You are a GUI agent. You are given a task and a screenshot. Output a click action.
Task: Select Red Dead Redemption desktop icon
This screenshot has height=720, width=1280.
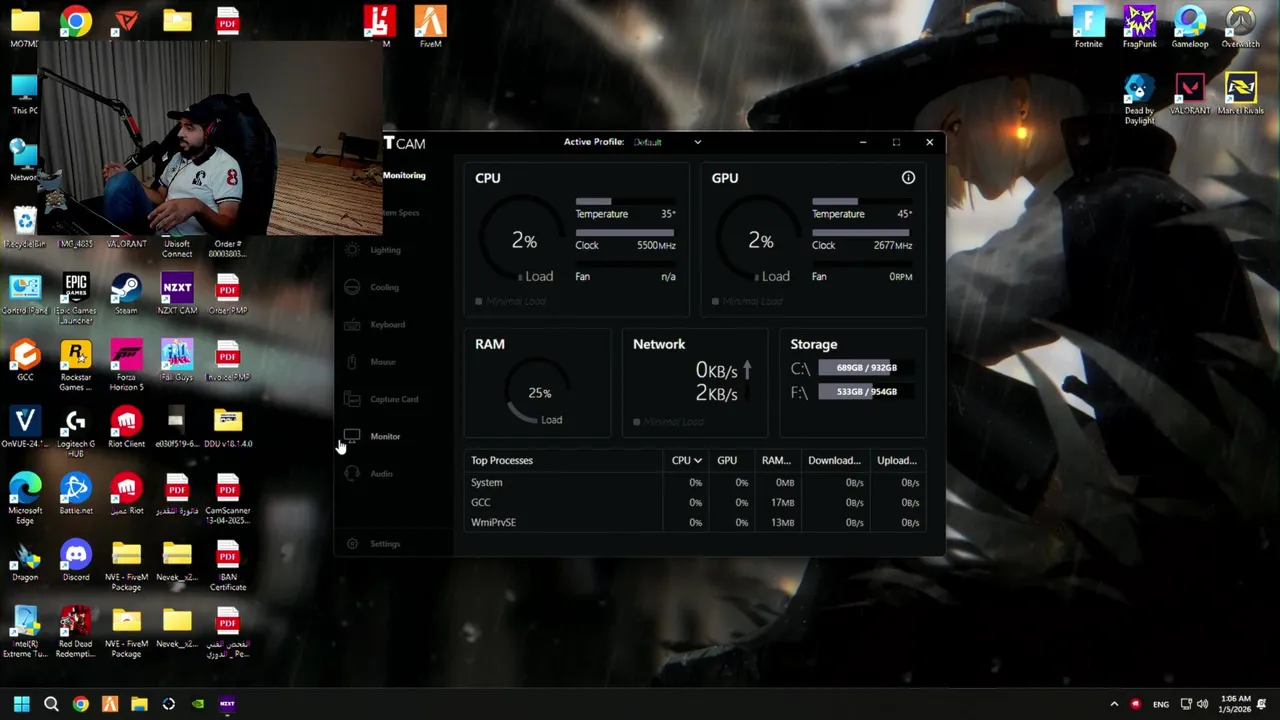[x=76, y=632]
